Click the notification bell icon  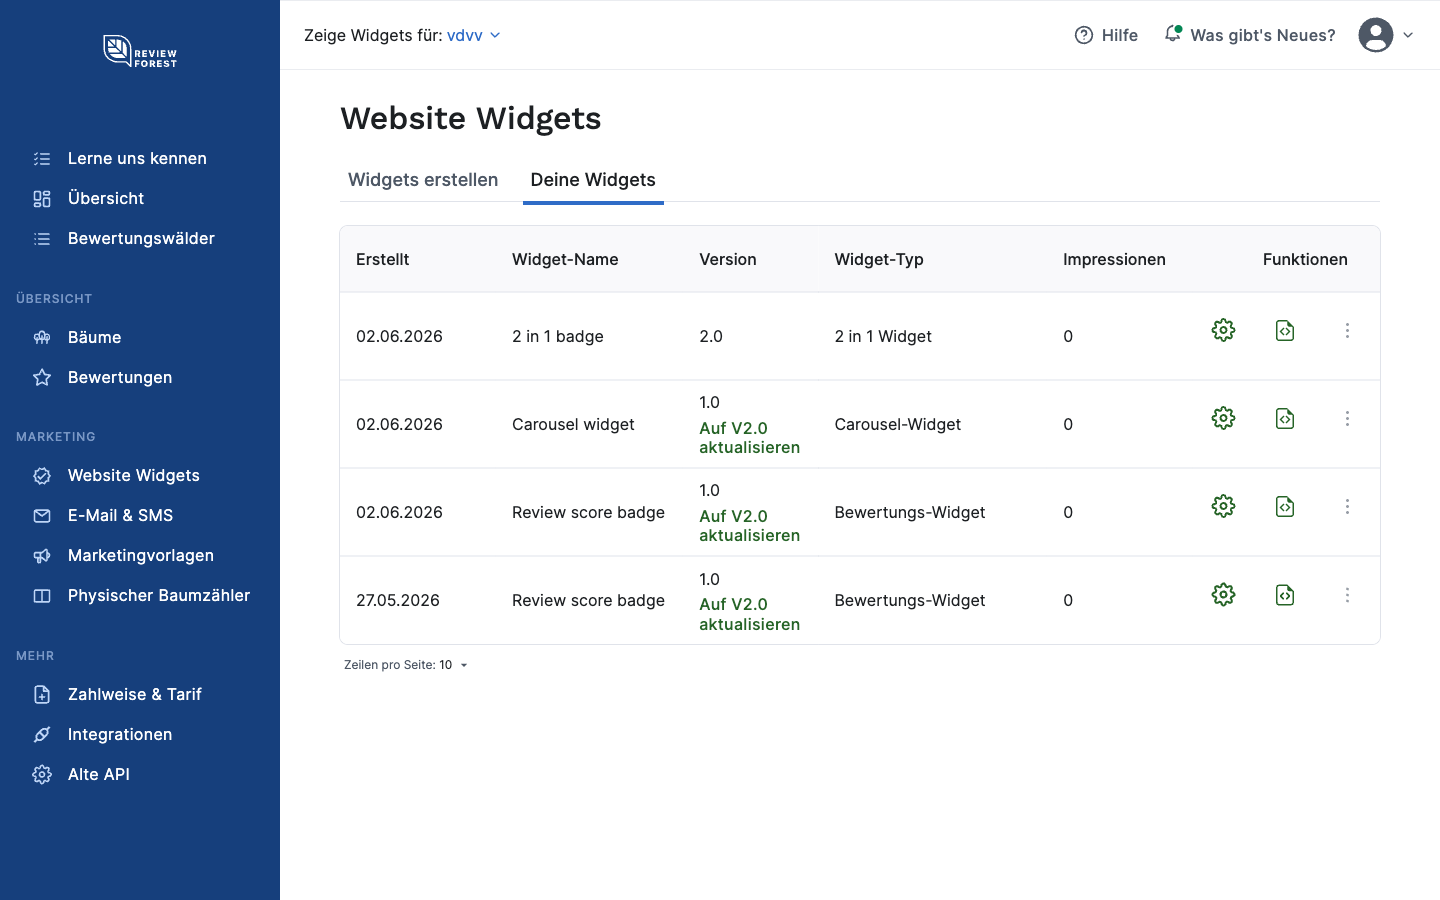1173,34
